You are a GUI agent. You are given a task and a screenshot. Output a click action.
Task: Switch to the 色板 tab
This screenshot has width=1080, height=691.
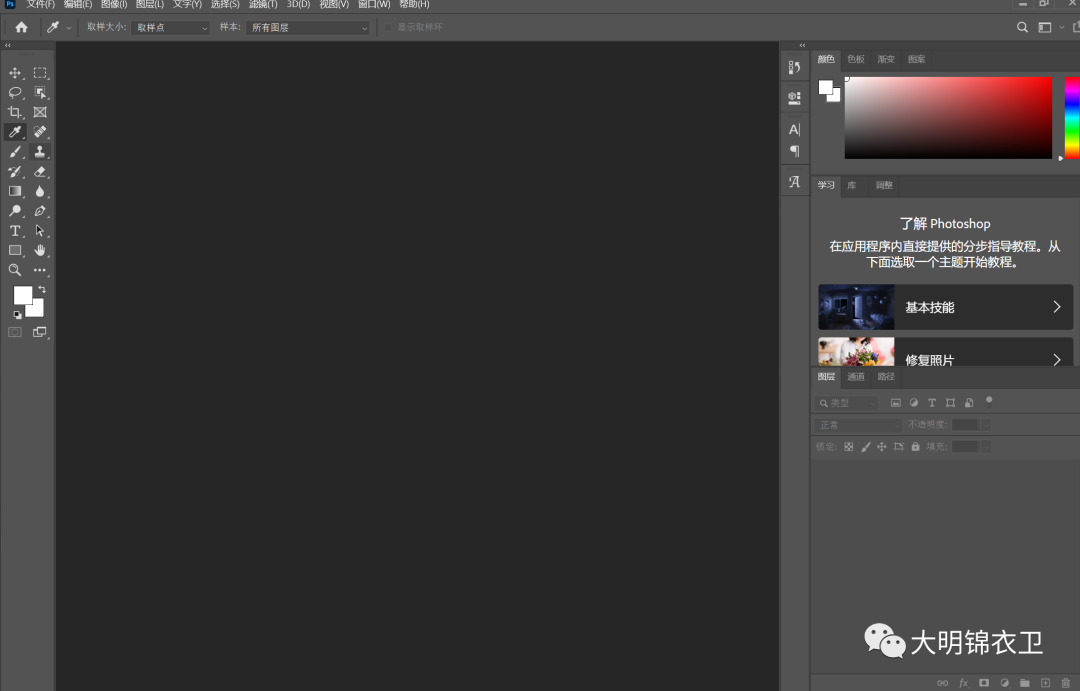click(x=855, y=59)
